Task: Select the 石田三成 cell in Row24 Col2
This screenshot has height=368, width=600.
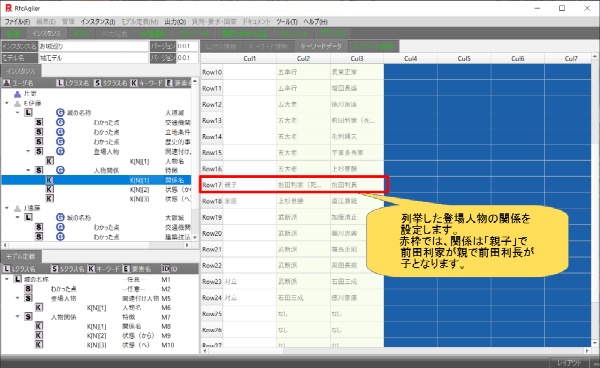Action: pyautogui.click(x=303, y=298)
